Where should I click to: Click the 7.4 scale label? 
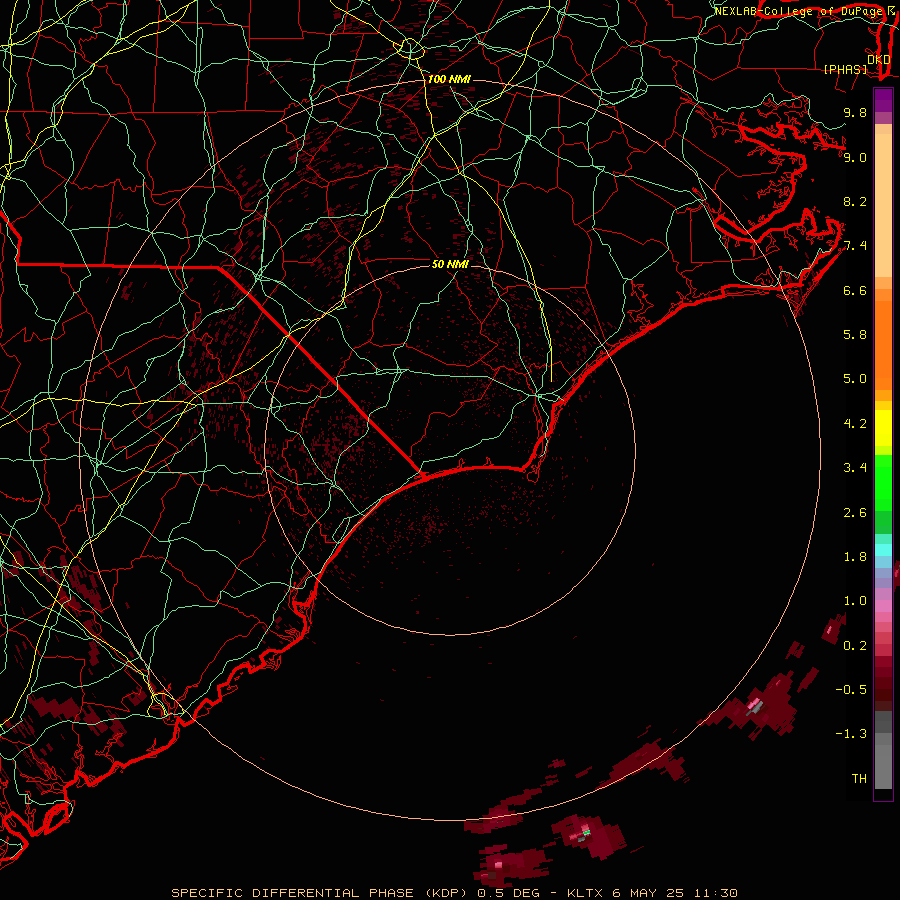click(855, 246)
